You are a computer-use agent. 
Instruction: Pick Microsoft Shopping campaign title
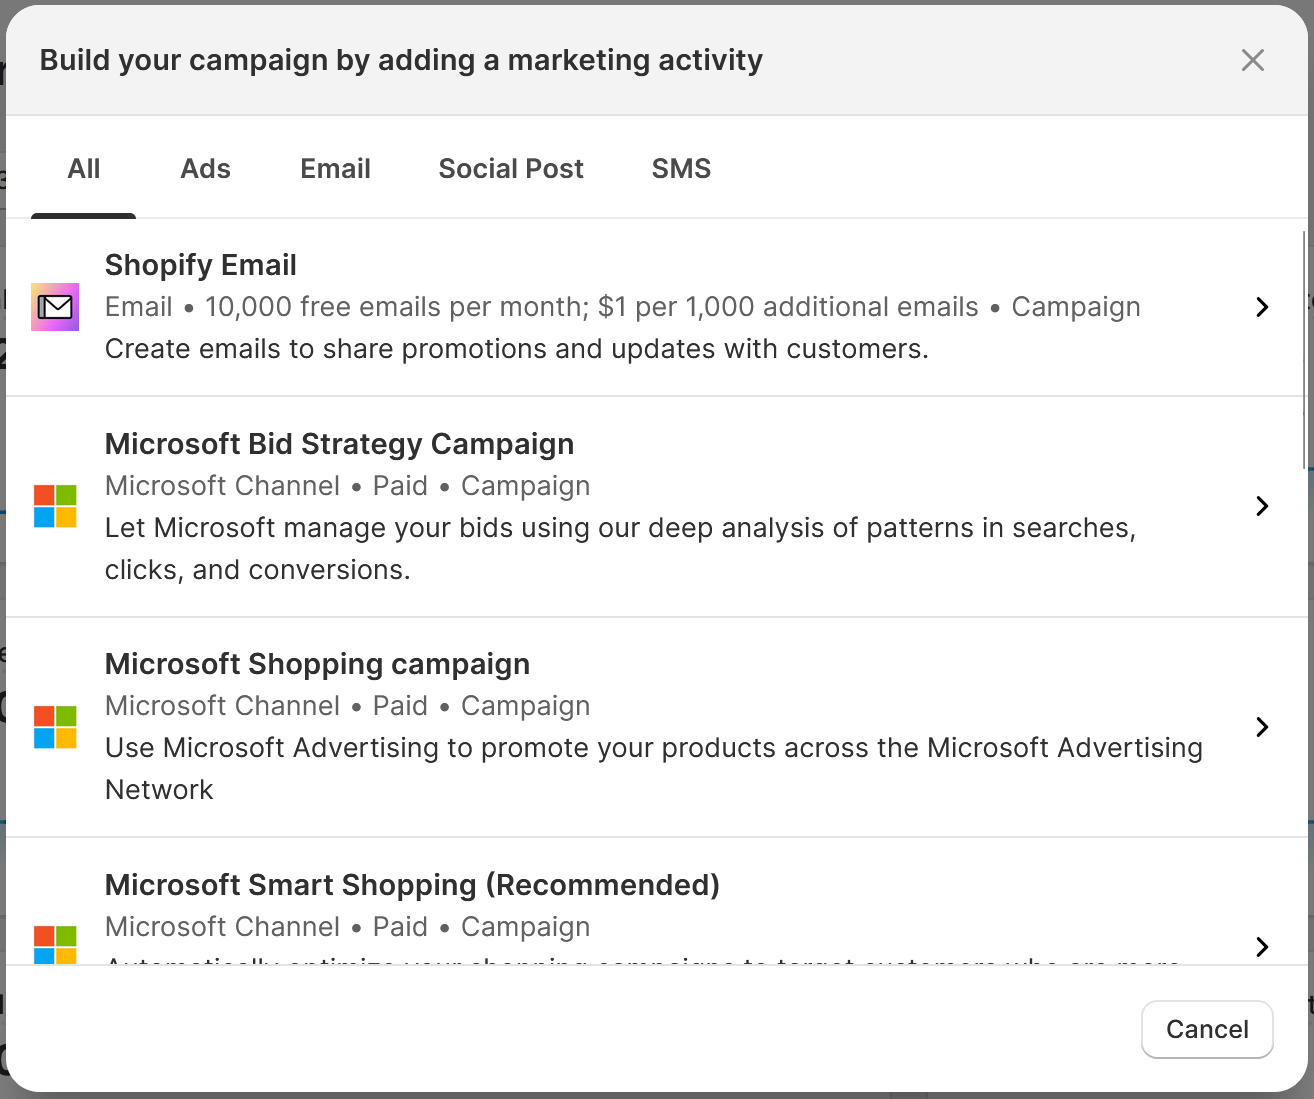(317, 664)
